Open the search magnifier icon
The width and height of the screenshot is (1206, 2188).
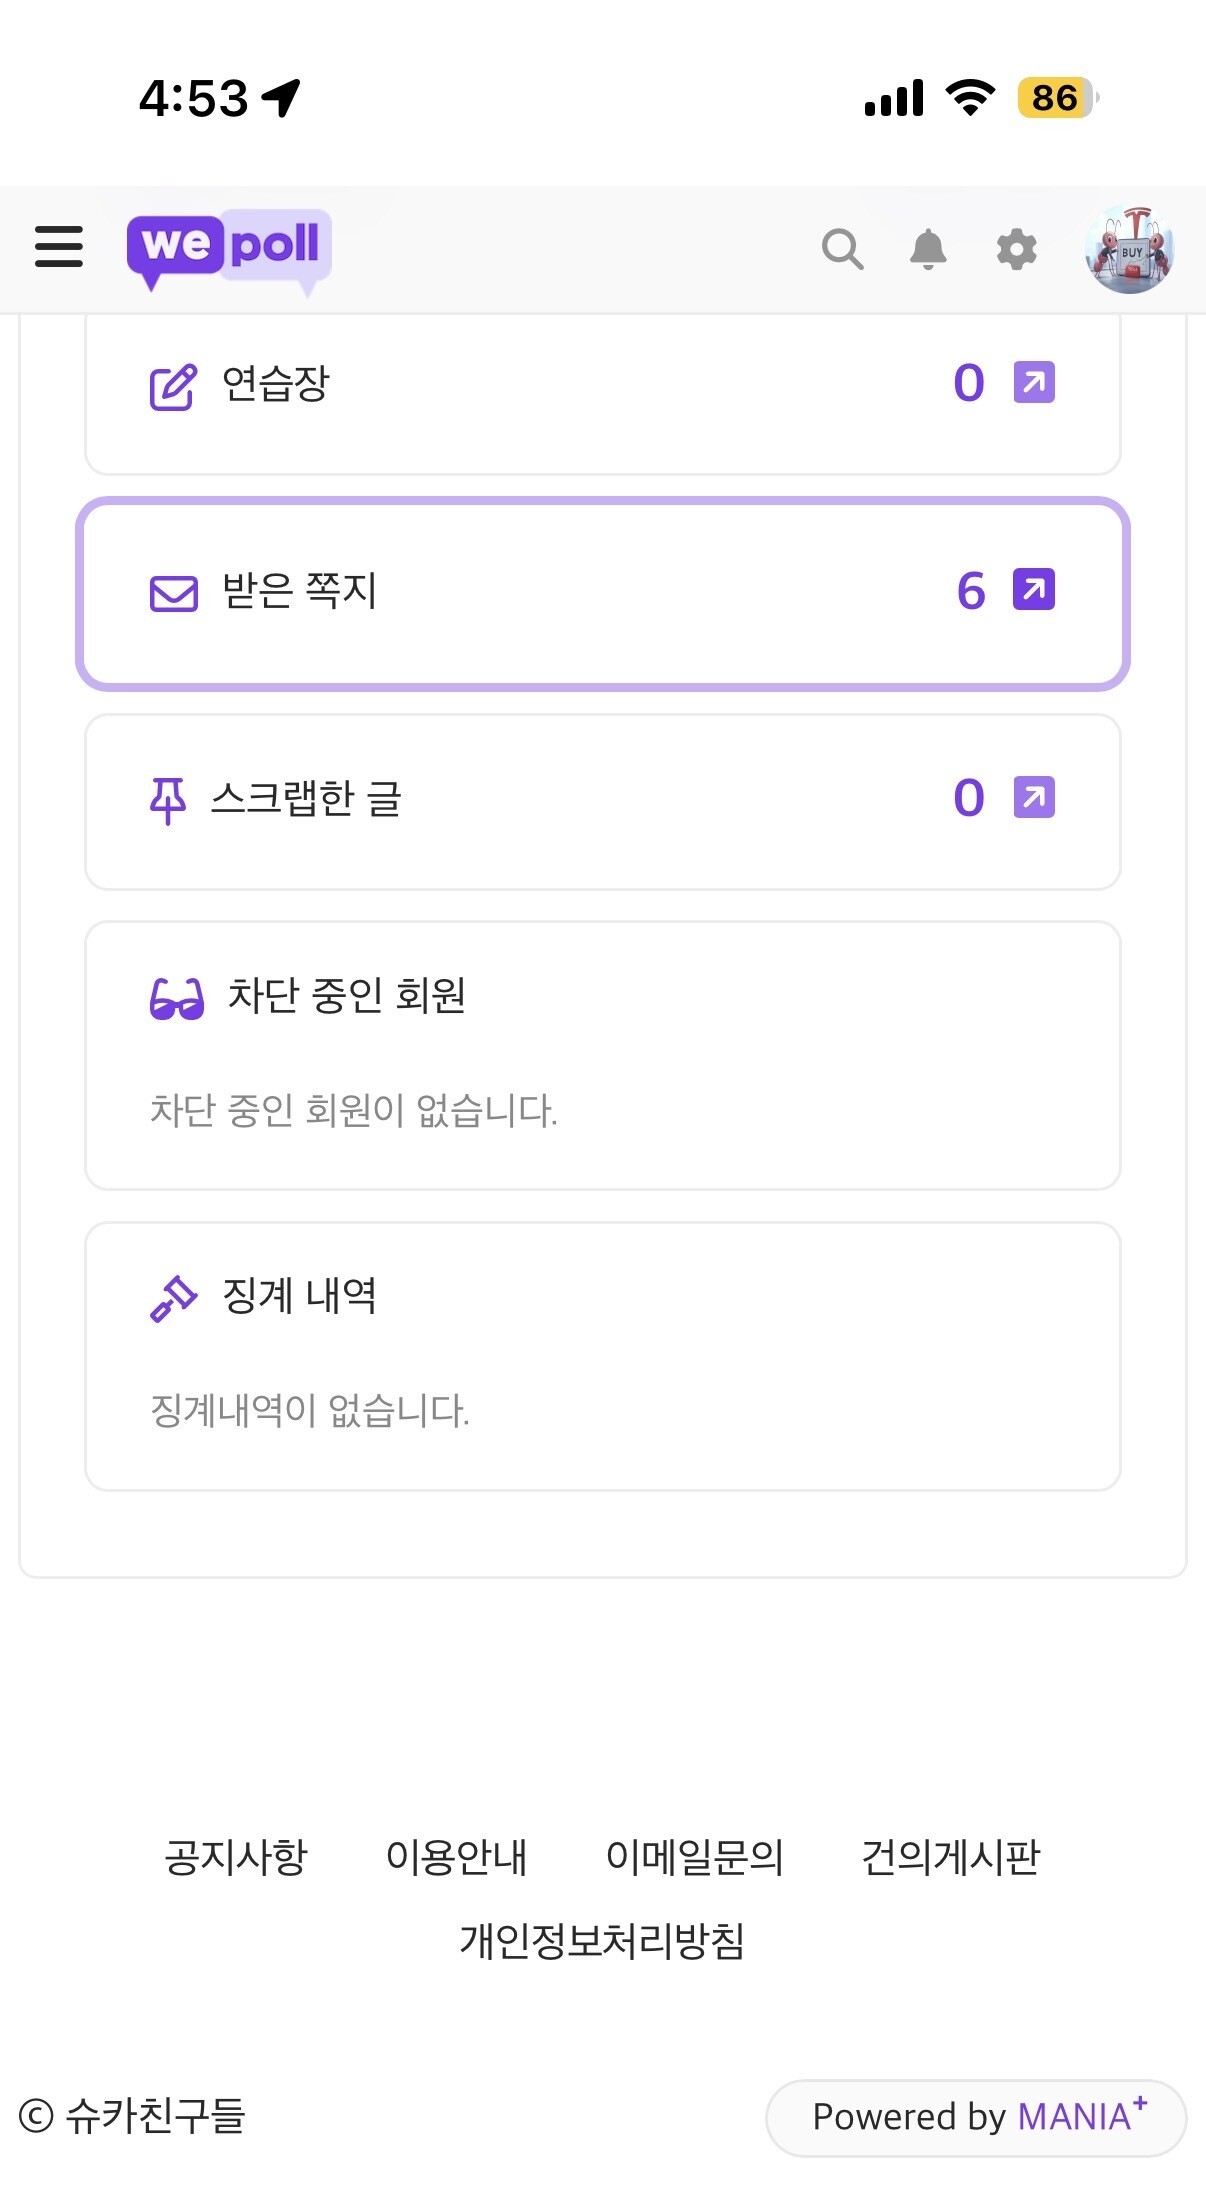coord(842,249)
